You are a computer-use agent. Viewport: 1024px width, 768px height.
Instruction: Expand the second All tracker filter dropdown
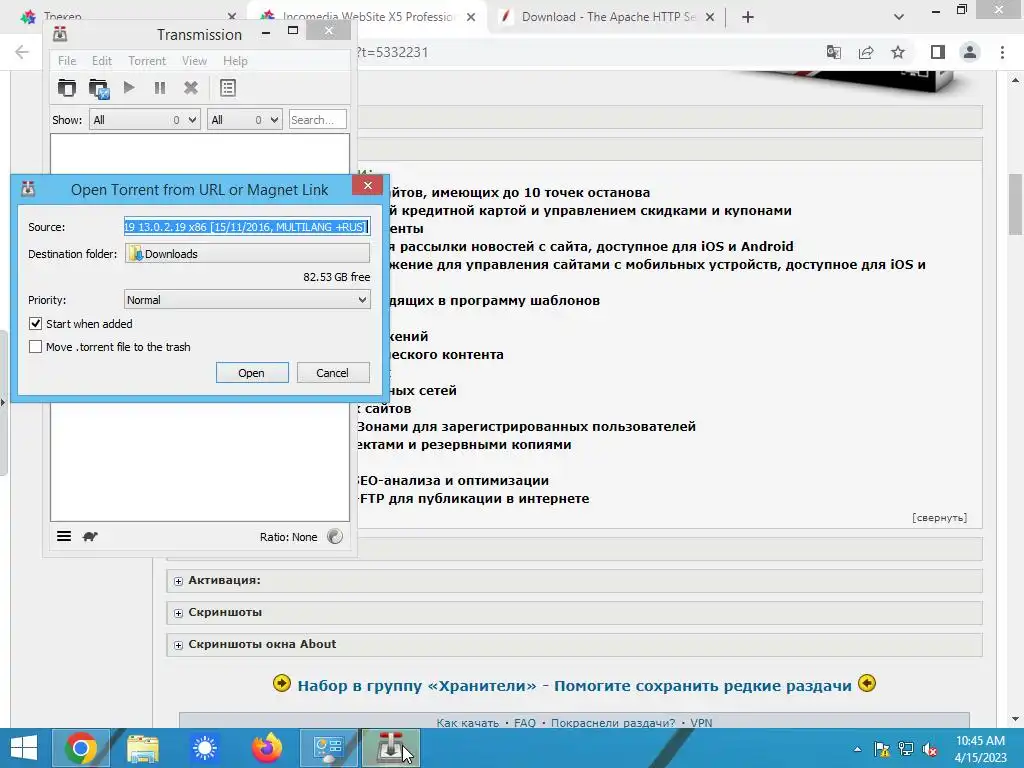245,120
